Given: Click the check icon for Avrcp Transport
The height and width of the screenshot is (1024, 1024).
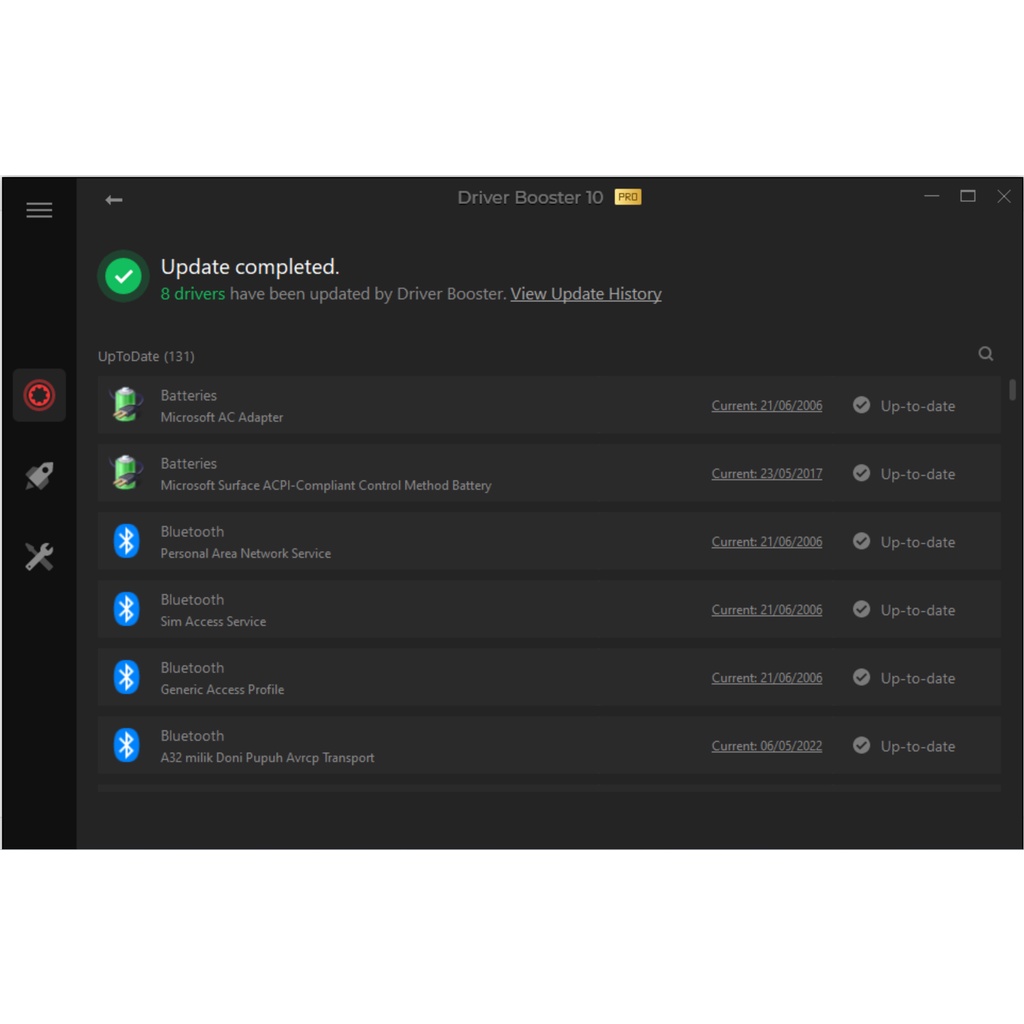Looking at the screenshot, I should tap(861, 745).
